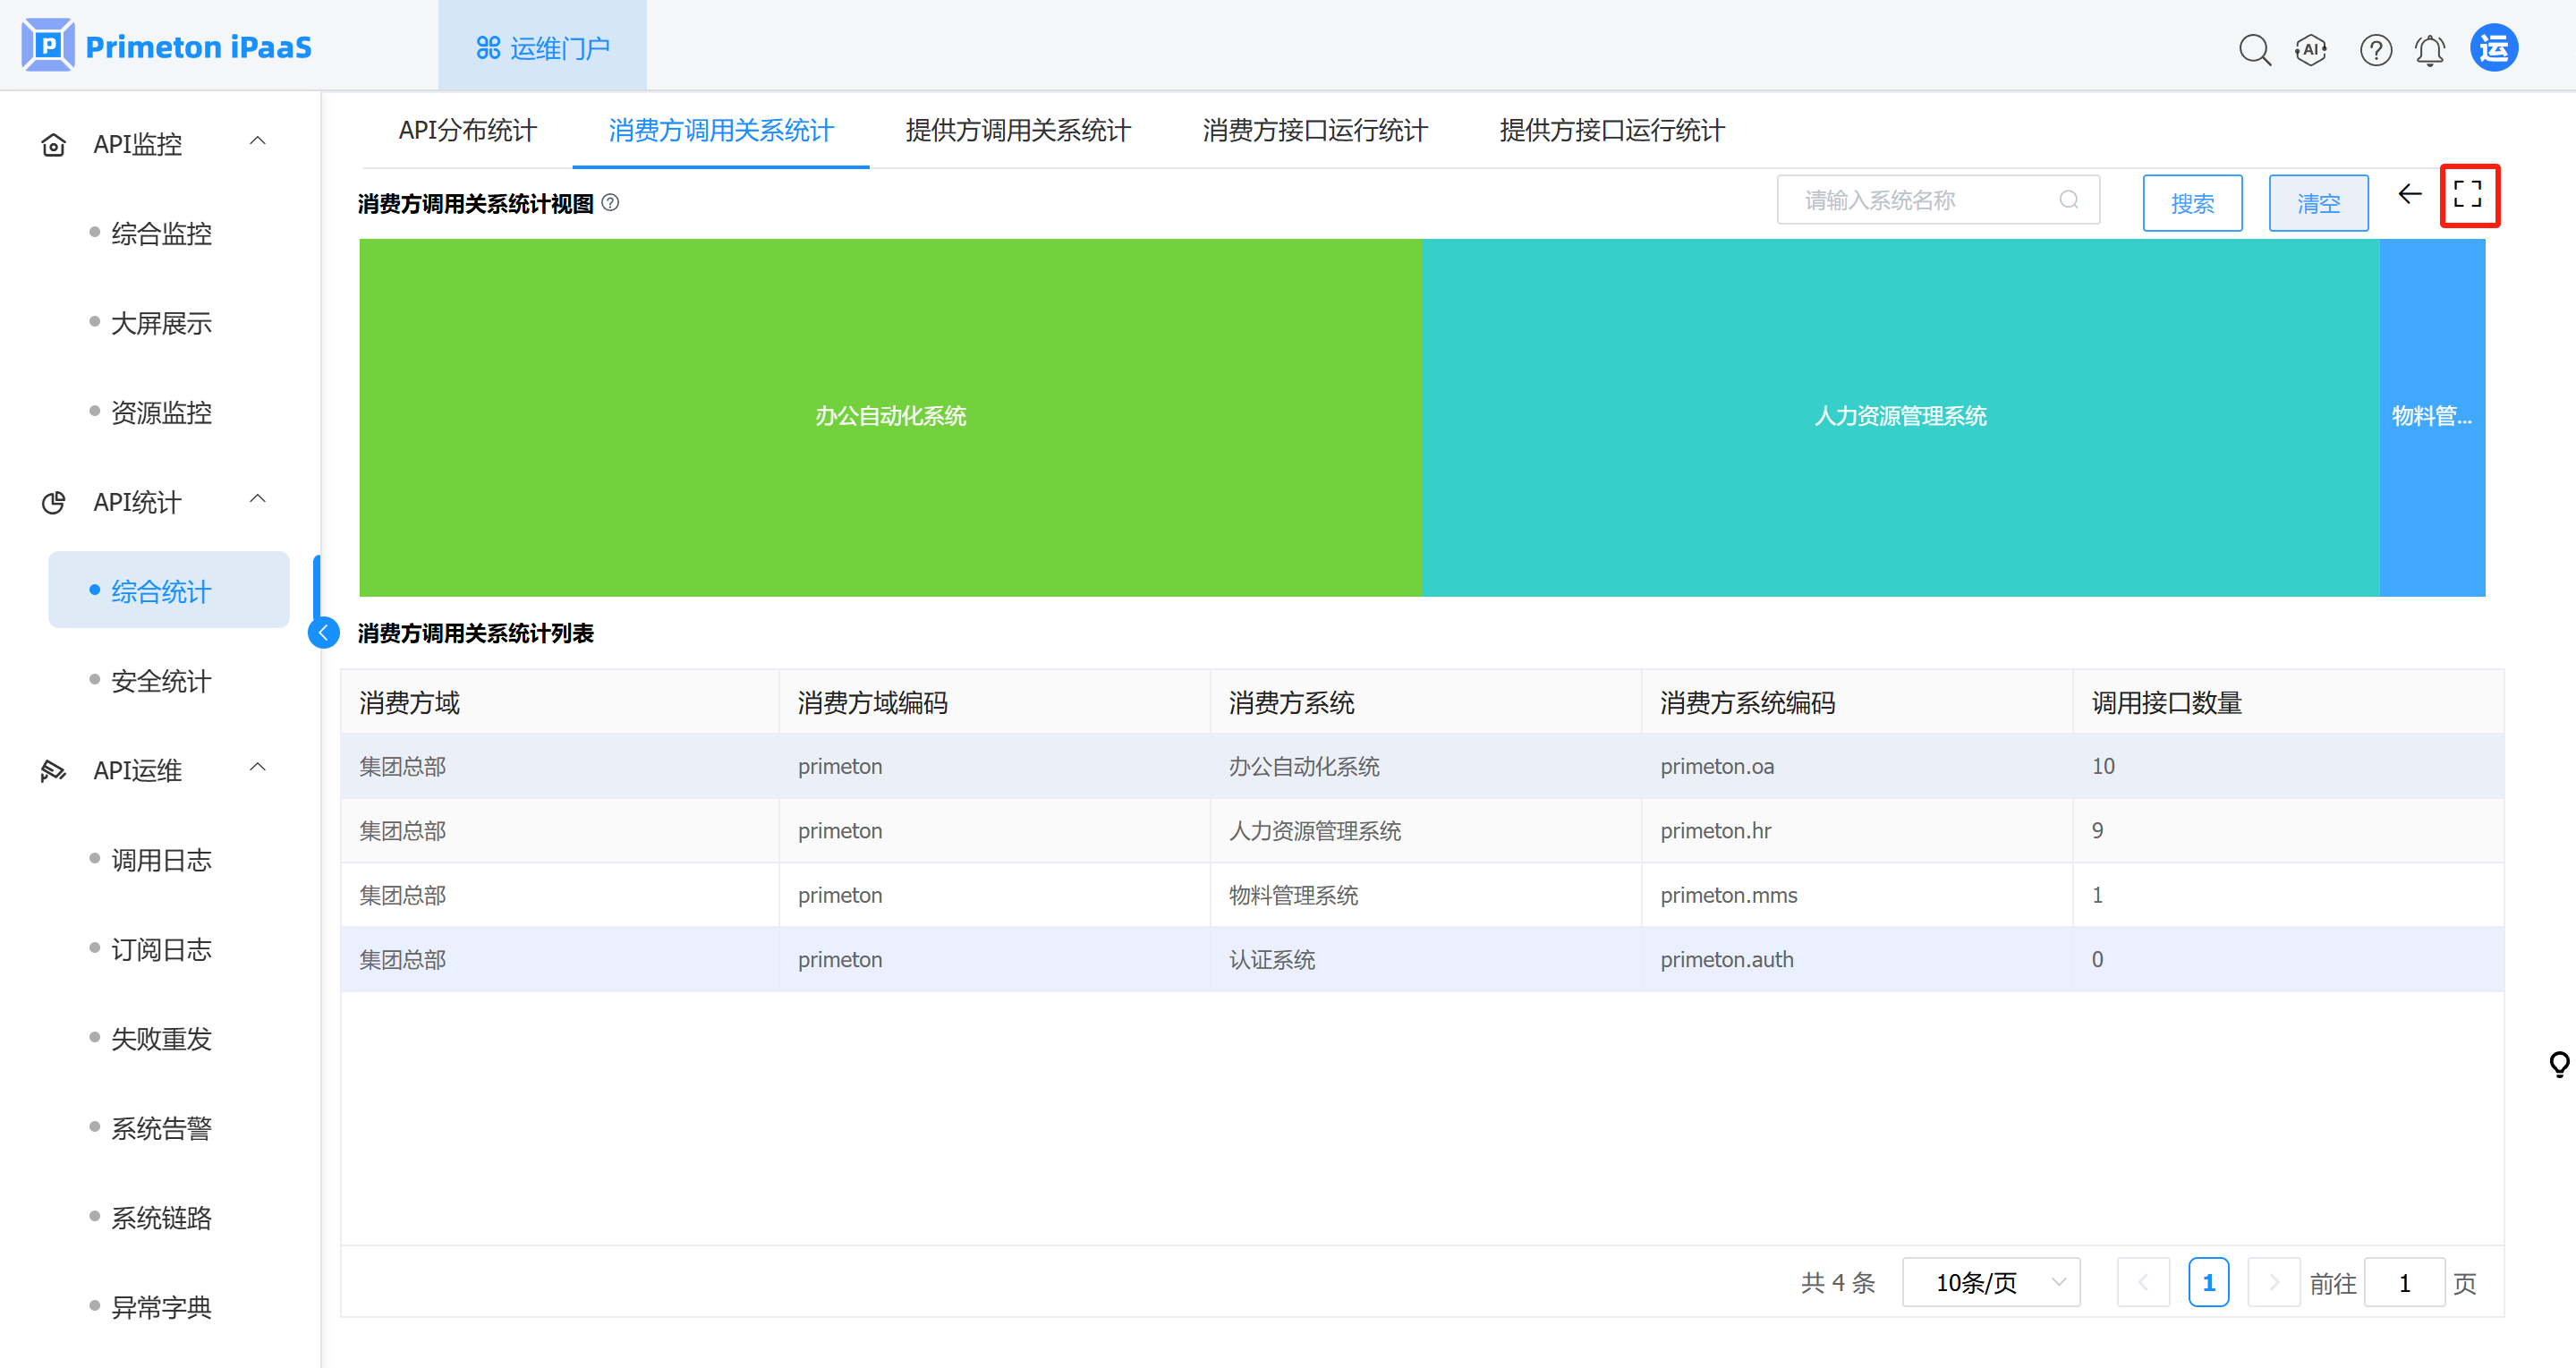Click the back arrow beside fullscreen icon

tap(2410, 194)
